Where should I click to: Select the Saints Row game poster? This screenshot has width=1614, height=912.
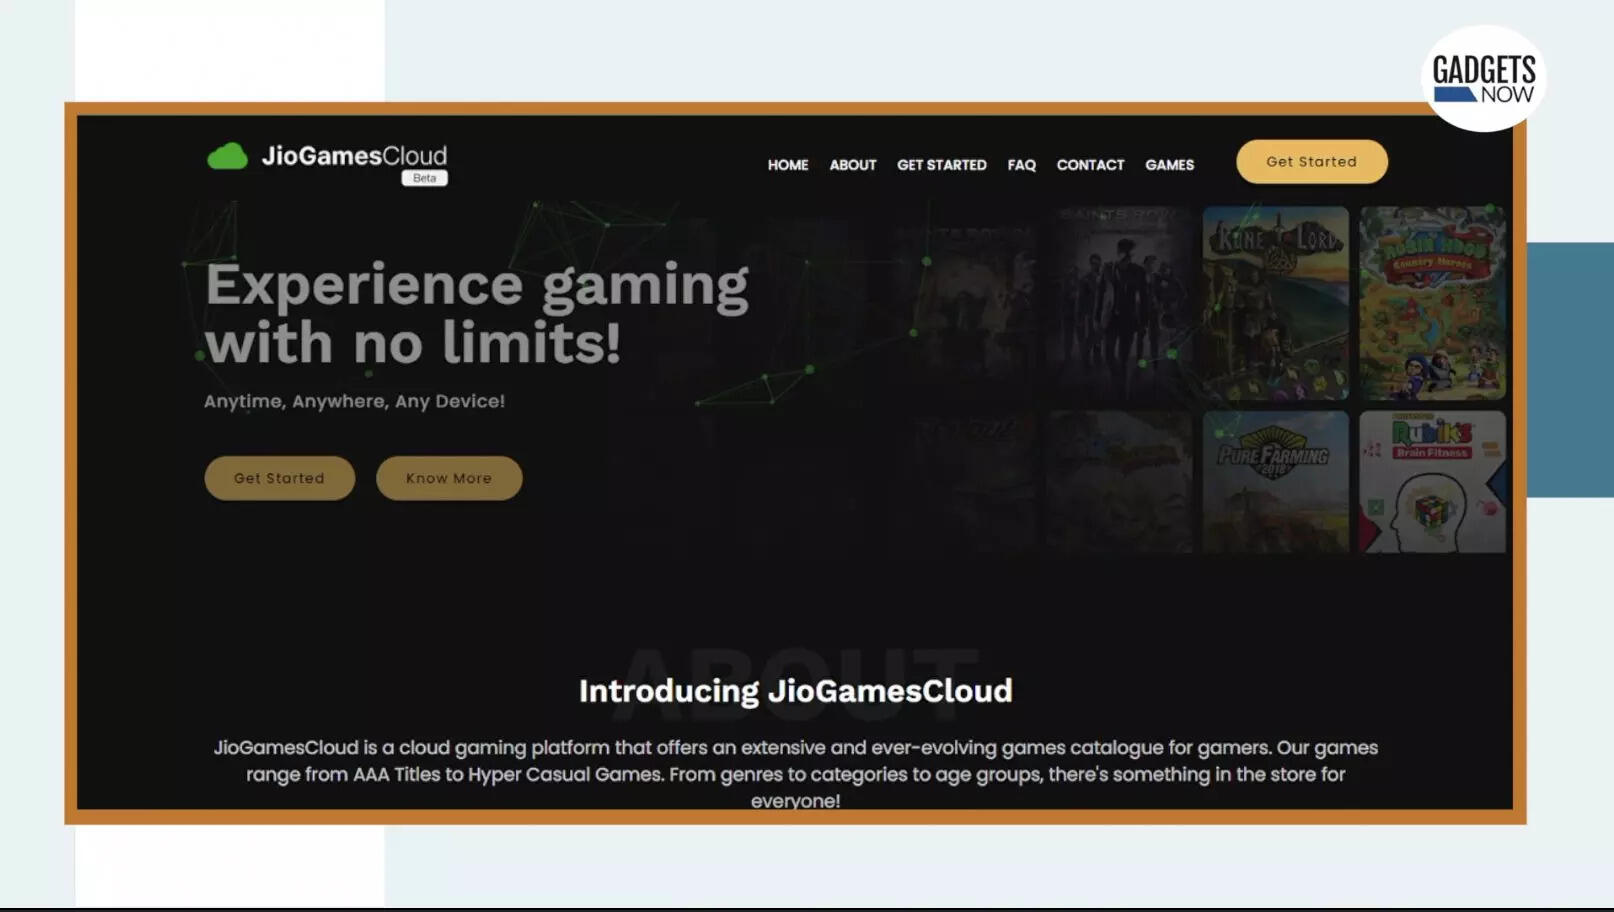coord(1120,302)
